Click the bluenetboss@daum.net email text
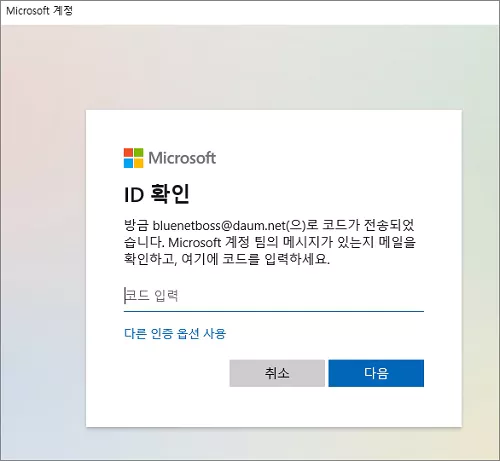 pos(219,226)
